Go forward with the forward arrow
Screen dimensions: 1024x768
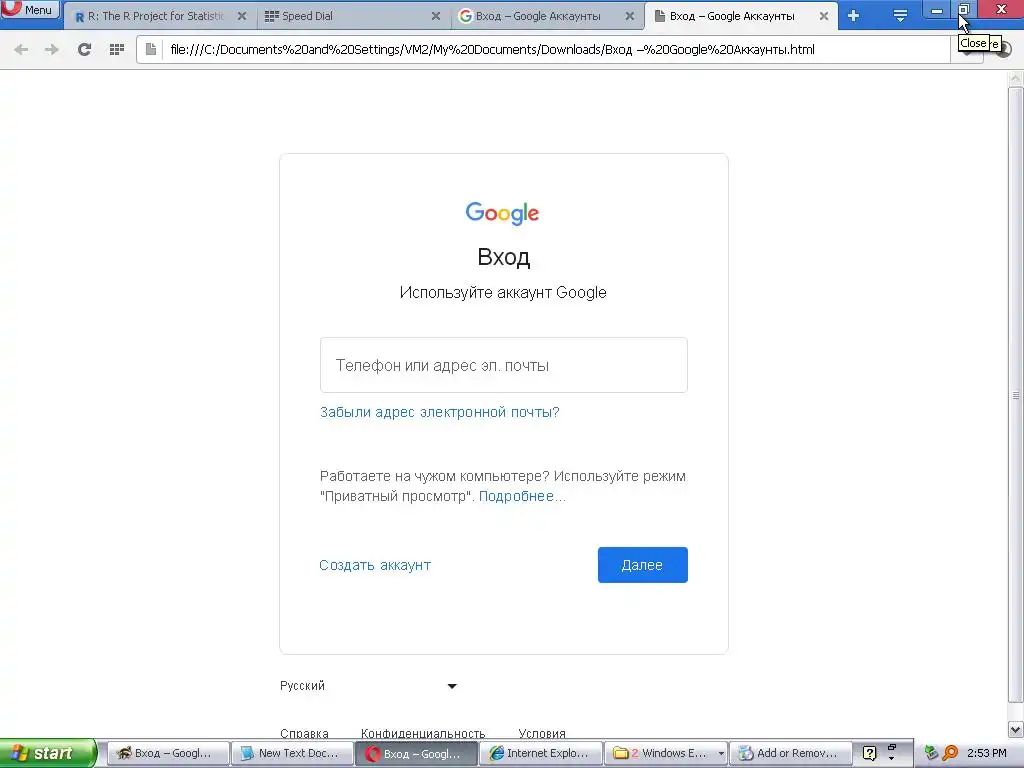pyautogui.click(x=52, y=49)
